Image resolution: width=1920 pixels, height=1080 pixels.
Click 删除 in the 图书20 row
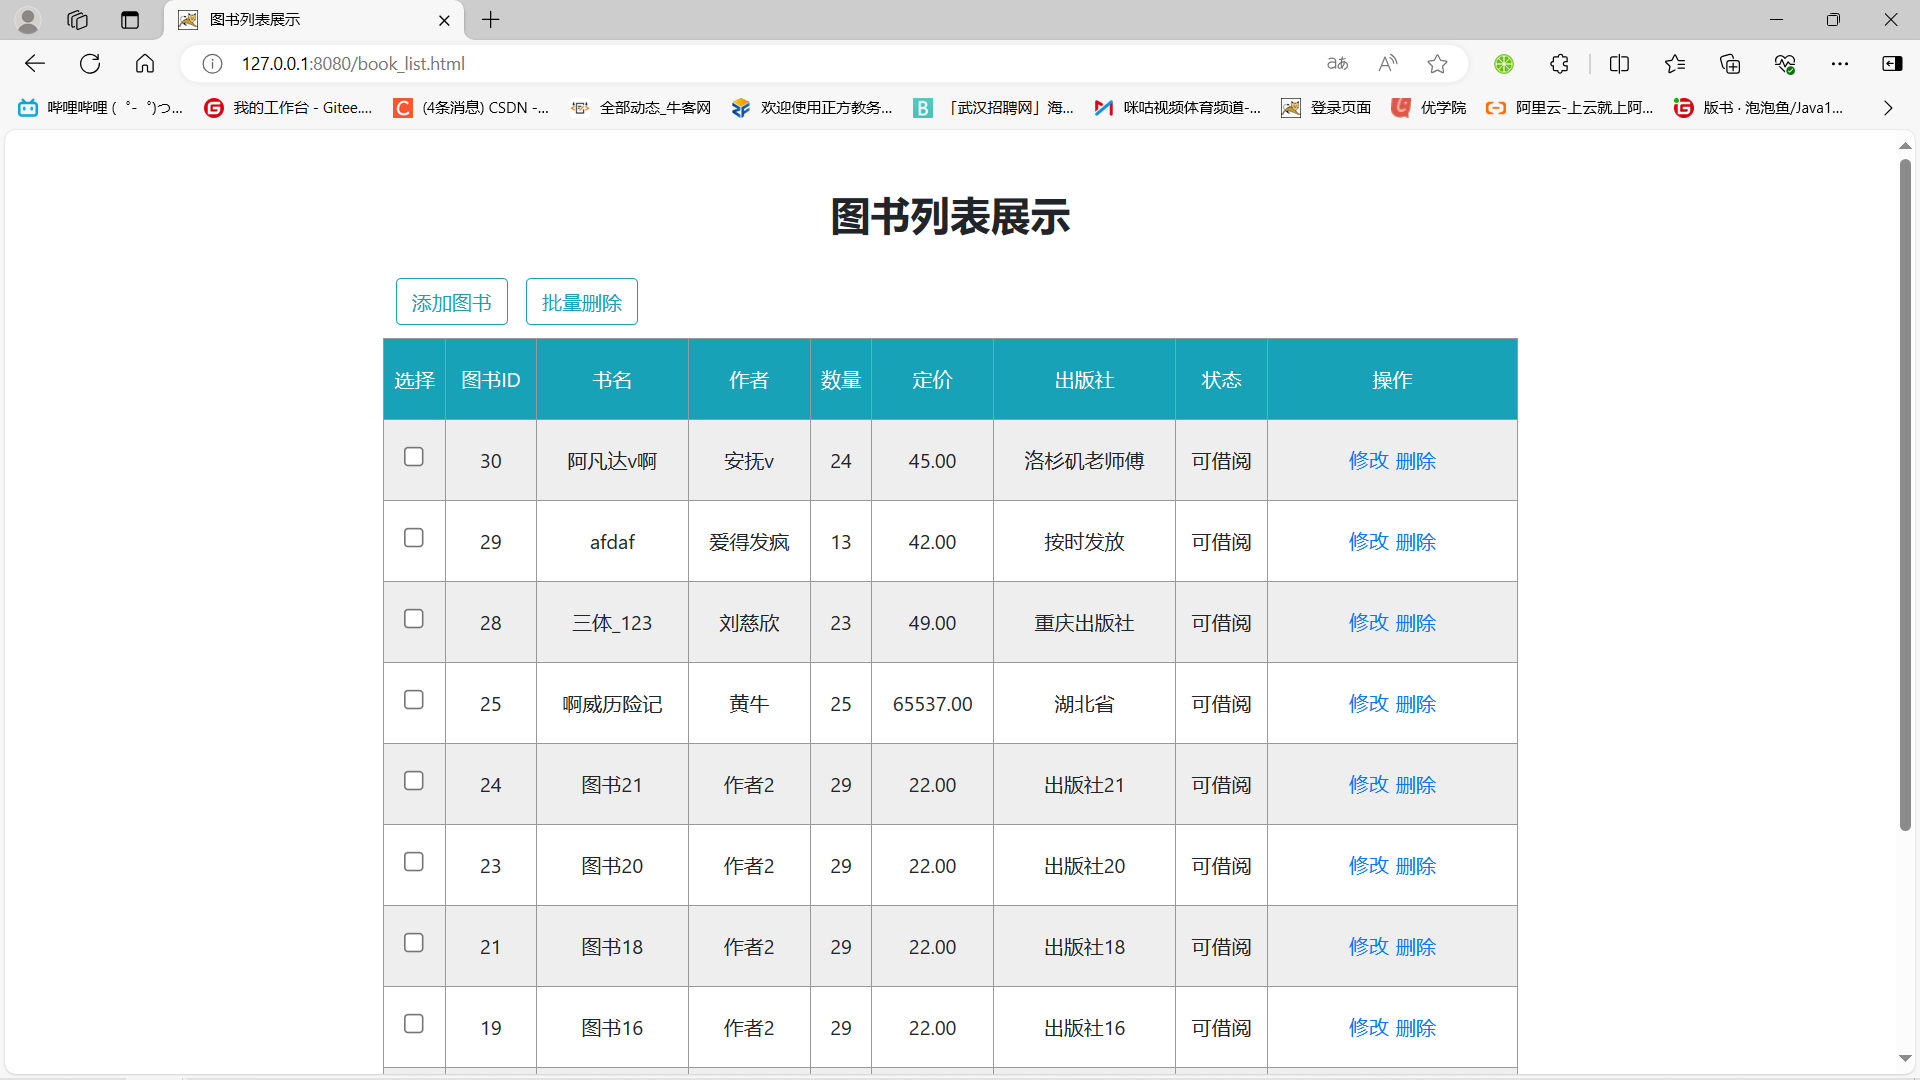coord(1416,866)
